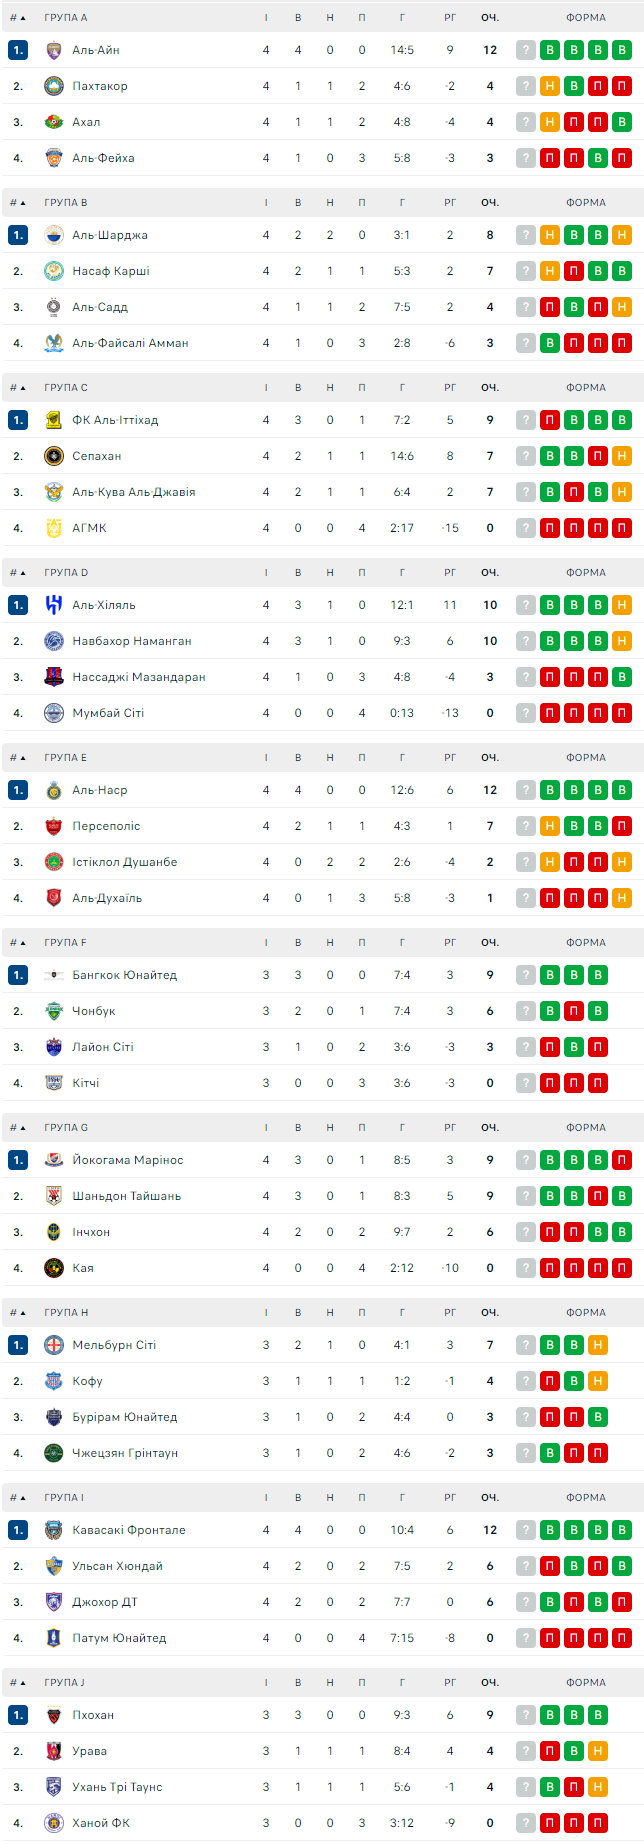Viewport: 644px width, 1845px height.
Task: Click the Бангкок Юнайтед team logo
Action: (x=54, y=975)
